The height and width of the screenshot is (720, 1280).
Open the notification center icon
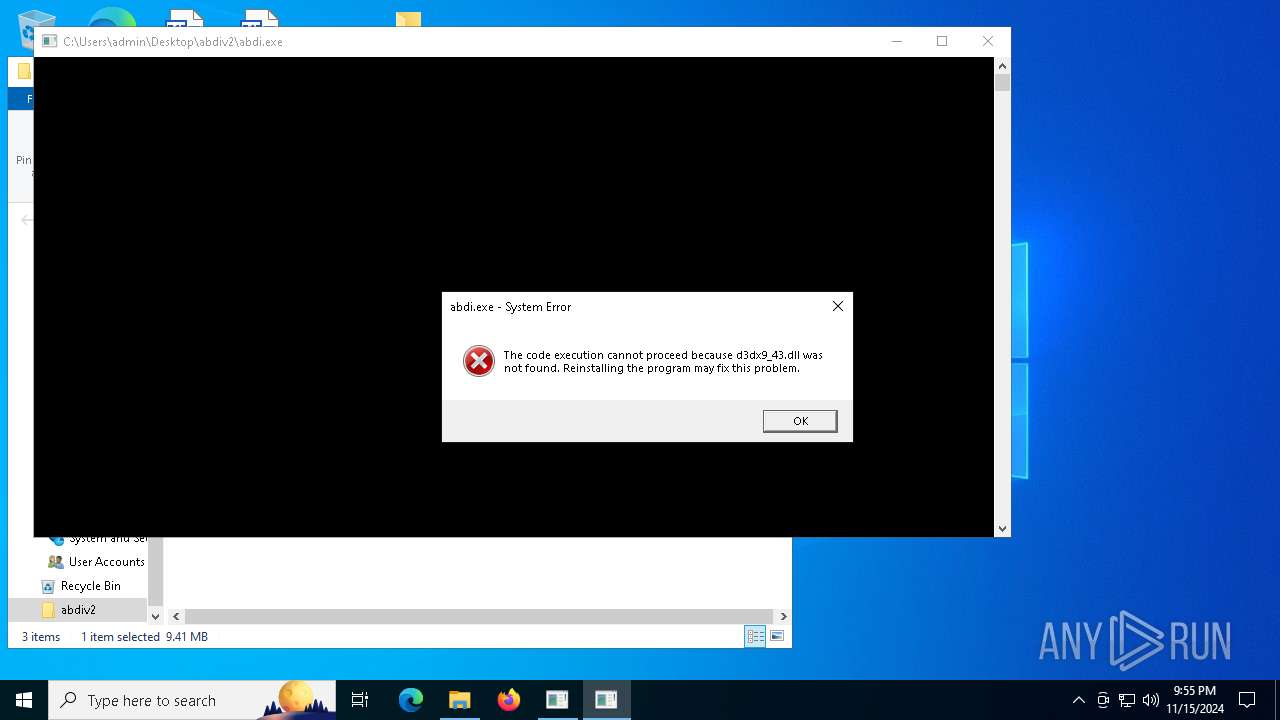click(1247, 700)
